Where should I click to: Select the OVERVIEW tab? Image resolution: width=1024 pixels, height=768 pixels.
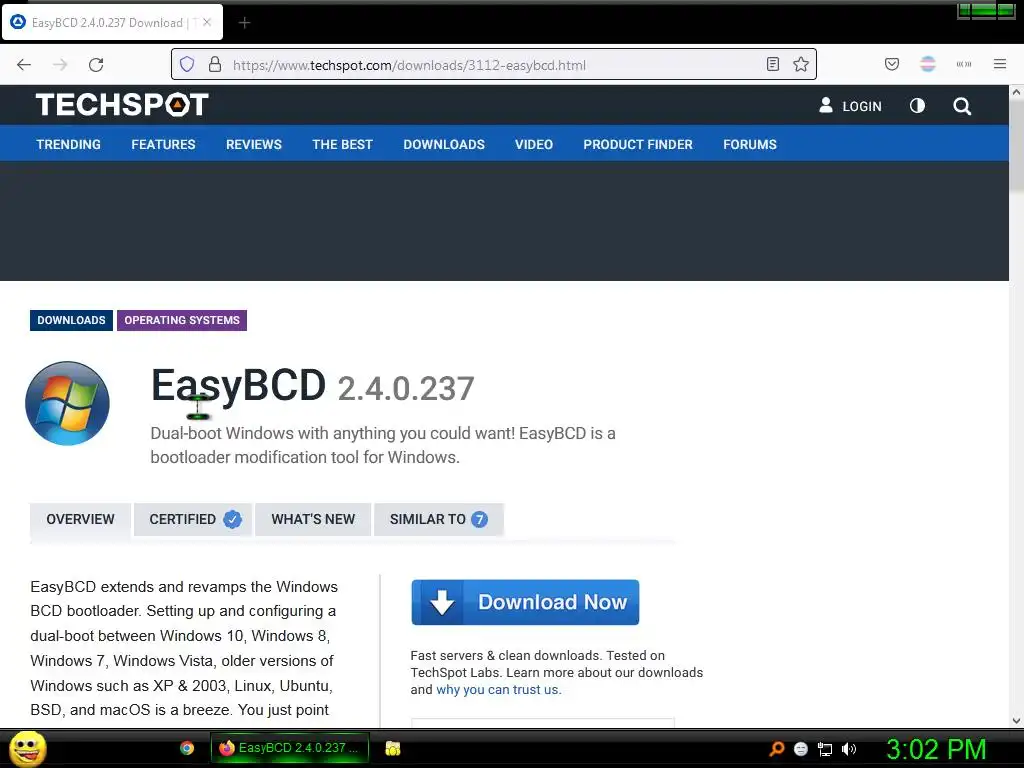(80, 519)
